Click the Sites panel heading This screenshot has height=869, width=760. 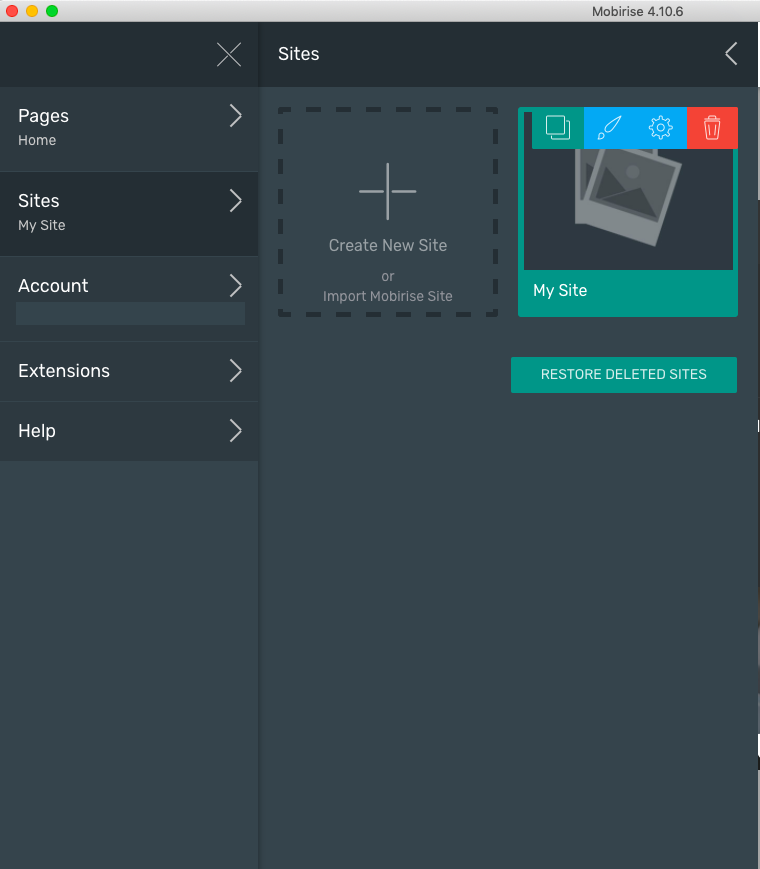[298, 54]
